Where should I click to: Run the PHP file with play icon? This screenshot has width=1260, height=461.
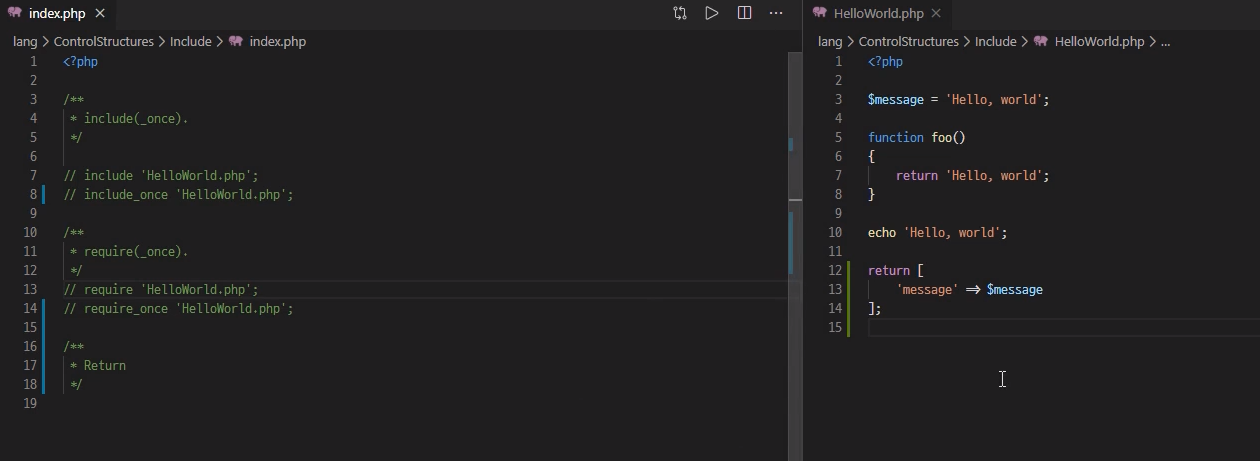tap(712, 13)
